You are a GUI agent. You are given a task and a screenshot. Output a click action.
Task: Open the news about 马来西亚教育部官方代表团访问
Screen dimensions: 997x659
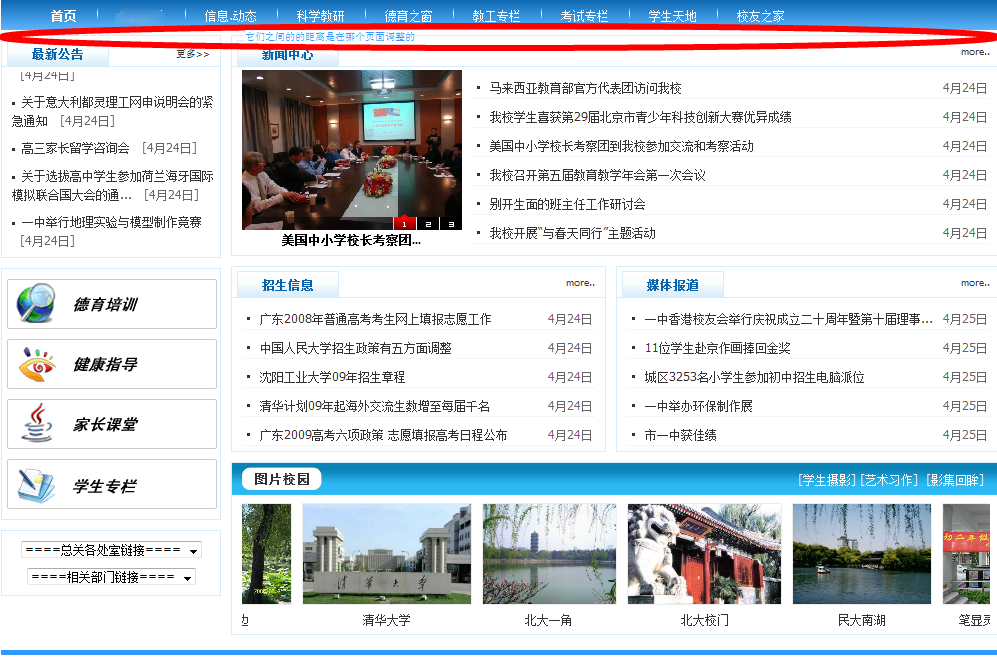pos(585,88)
